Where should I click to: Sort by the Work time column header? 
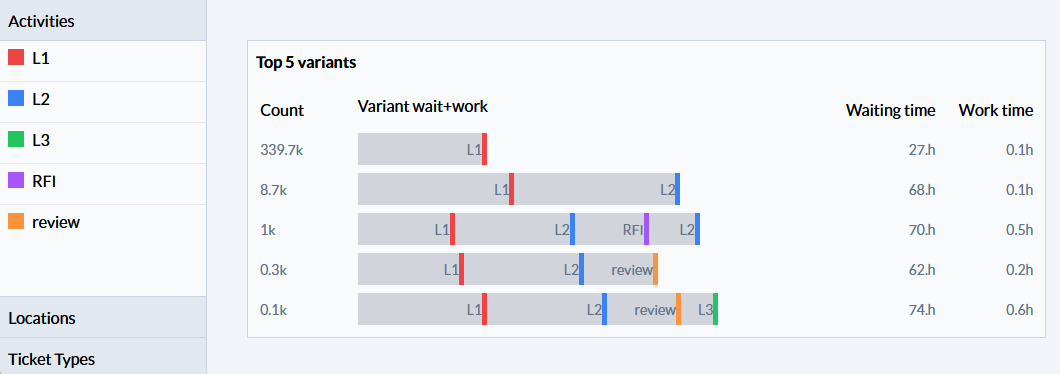point(996,110)
